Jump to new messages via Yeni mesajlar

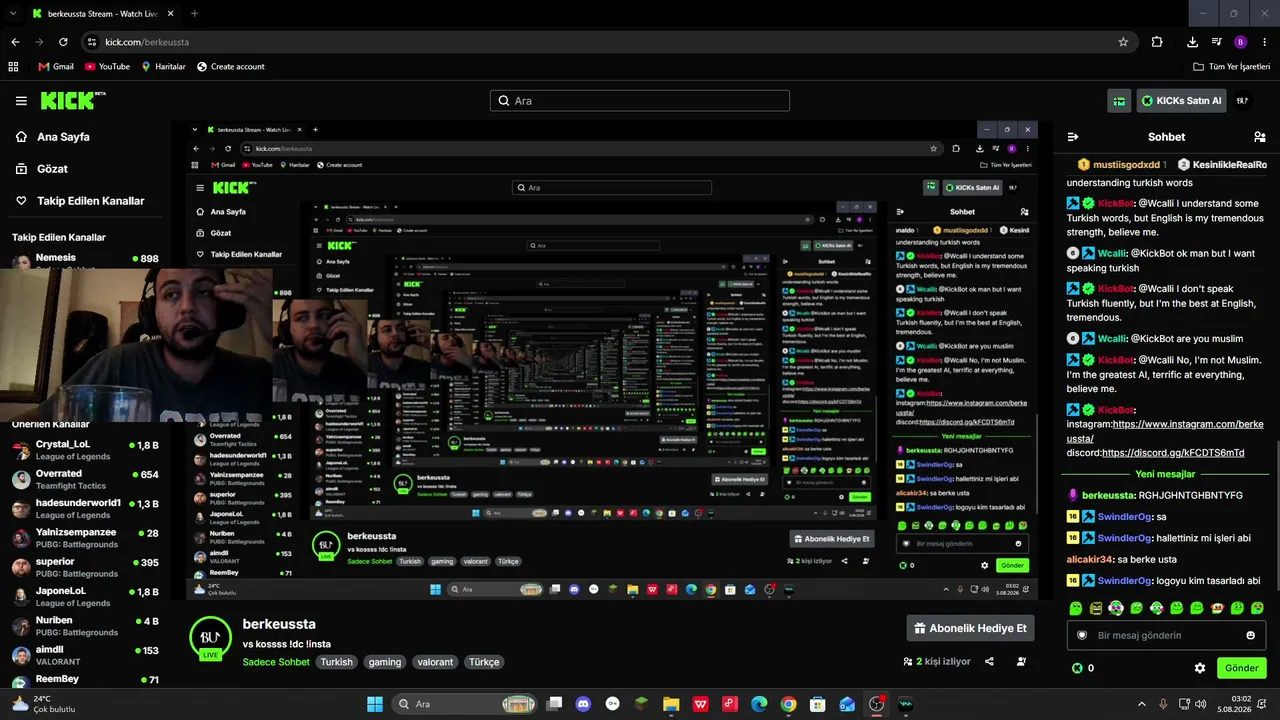tap(1165, 474)
